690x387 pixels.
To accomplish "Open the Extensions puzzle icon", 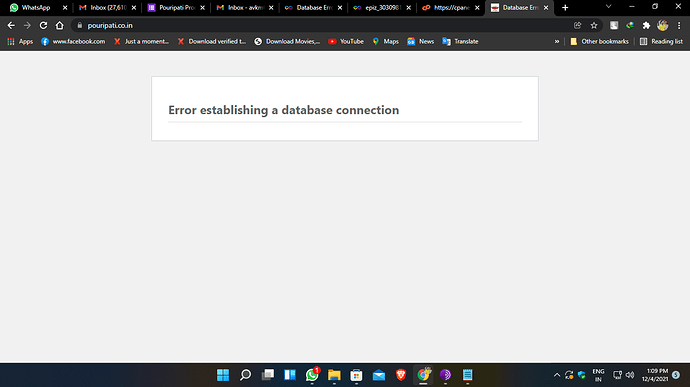I will (x=646, y=26).
